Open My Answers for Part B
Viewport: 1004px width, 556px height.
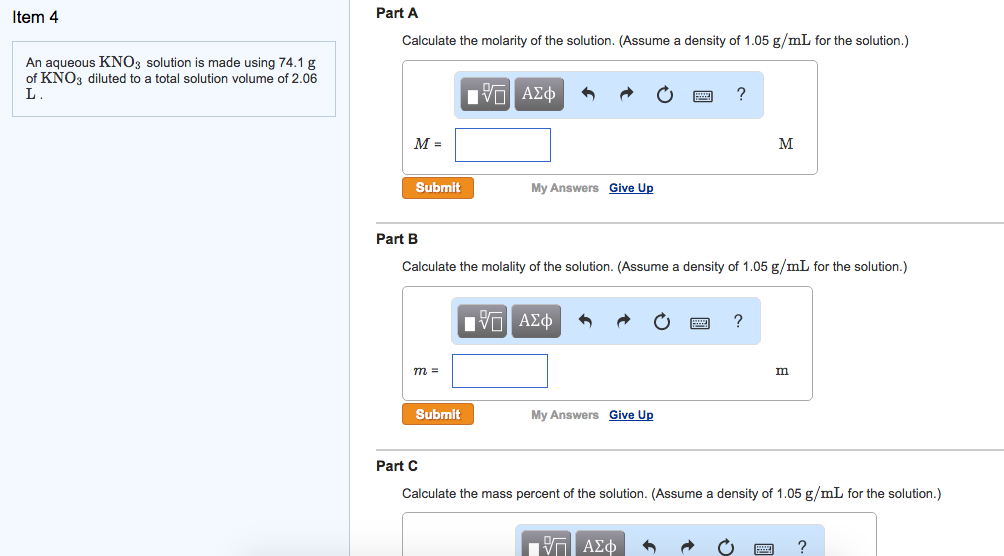pyautogui.click(x=565, y=414)
